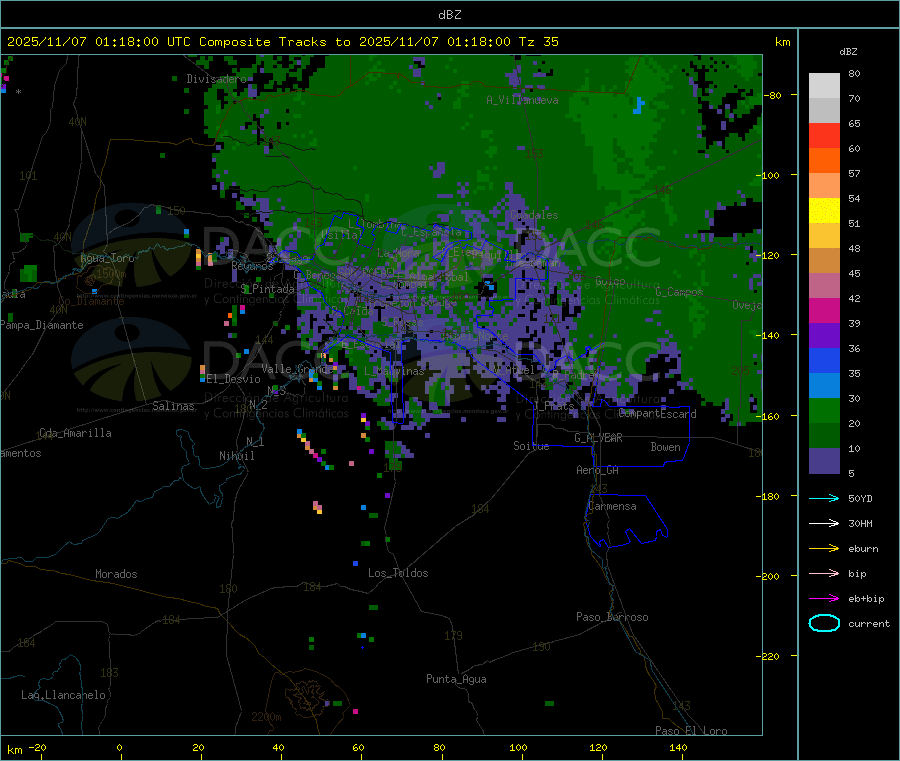Viewport: 900px width, 761px height.
Task: Select the 20 dBZ green color swatch
Action: click(824, 436)
